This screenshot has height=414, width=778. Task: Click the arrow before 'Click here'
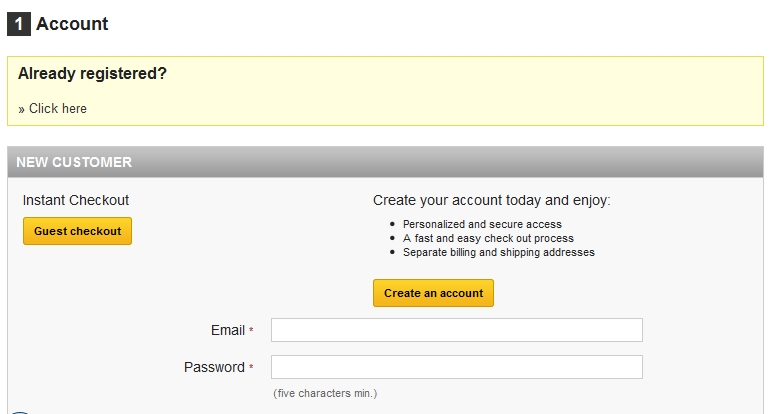pyautogui.click(x=21, y=109)
